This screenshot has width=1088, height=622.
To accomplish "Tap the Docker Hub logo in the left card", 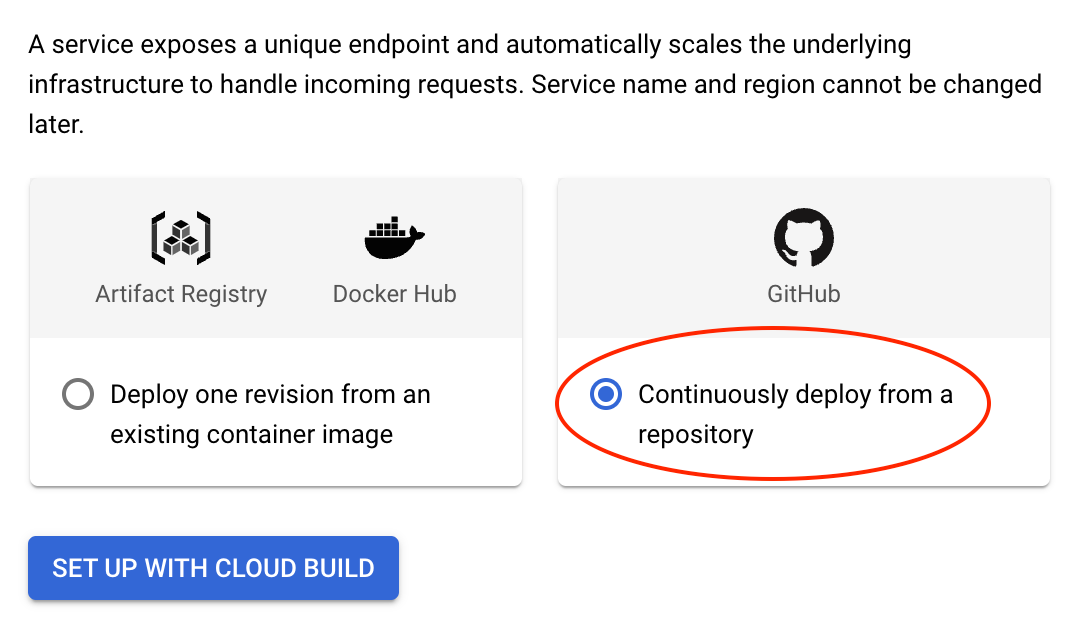I will (394, 236).
